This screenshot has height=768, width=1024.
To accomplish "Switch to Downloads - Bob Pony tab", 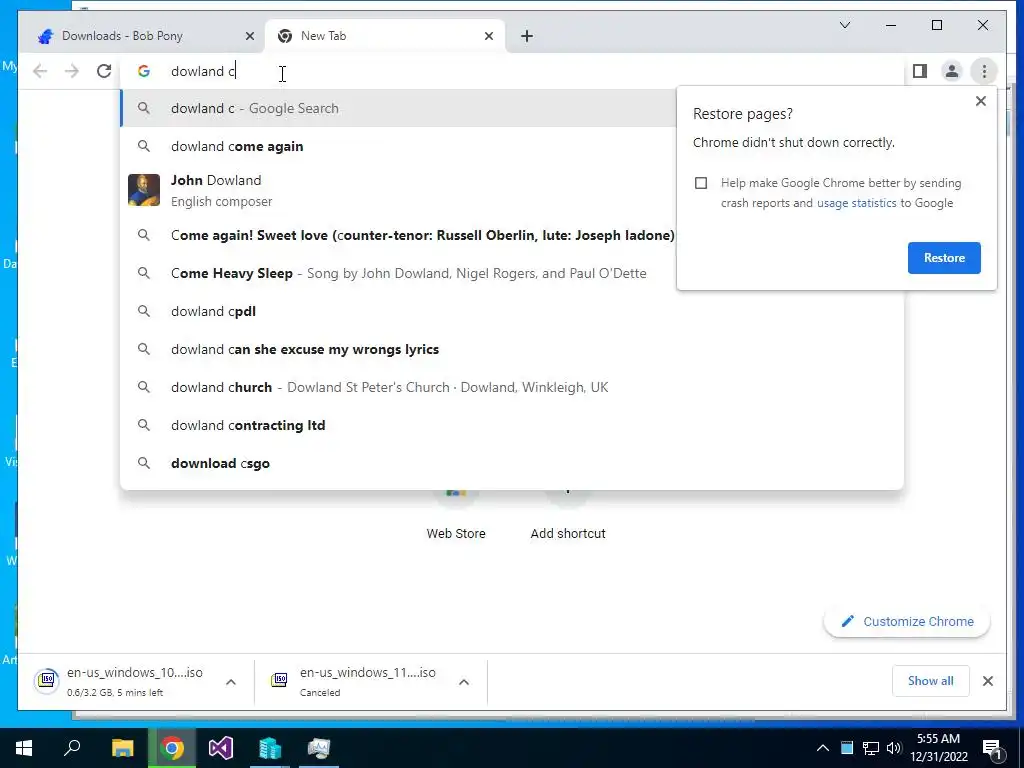I will pos(142,36).
